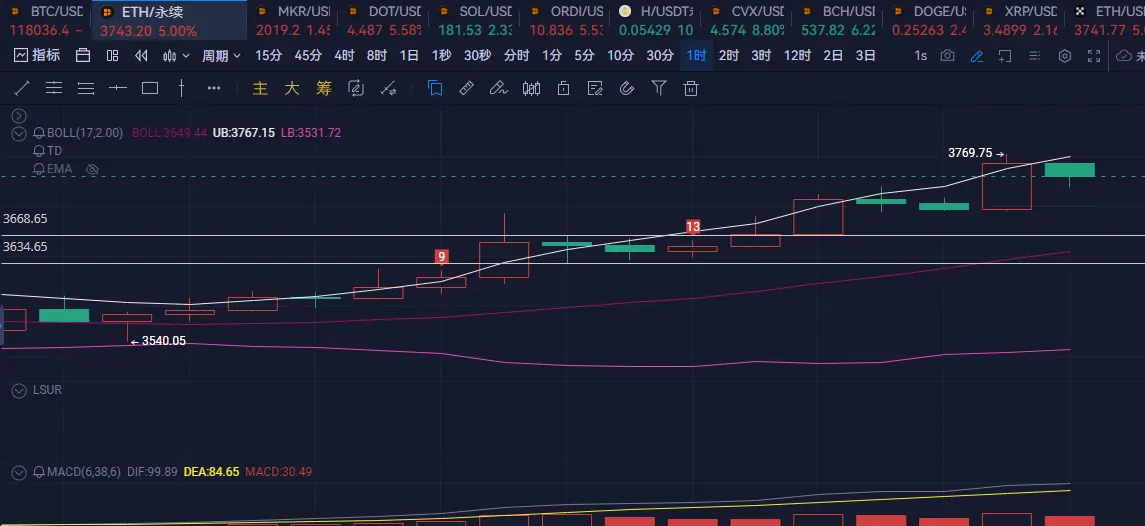Click the cloud sync icon
This screenshot has height=526, width=1145.
pos(1125,56)
